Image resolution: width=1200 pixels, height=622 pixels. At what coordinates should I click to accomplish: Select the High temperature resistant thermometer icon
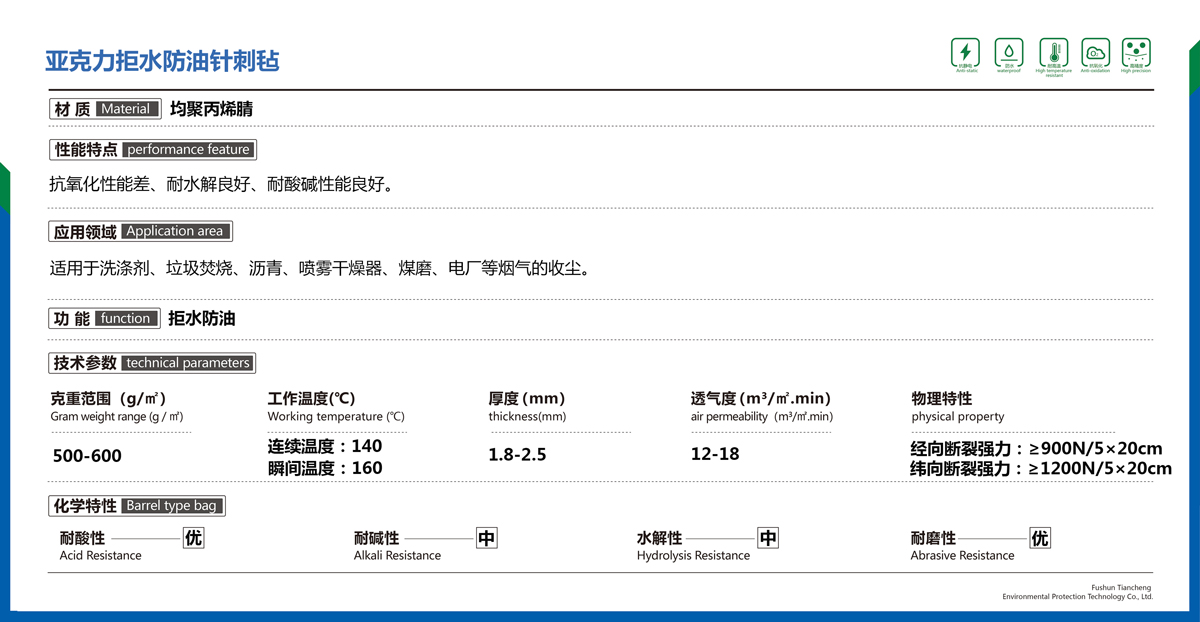[x=1053, y=52]
